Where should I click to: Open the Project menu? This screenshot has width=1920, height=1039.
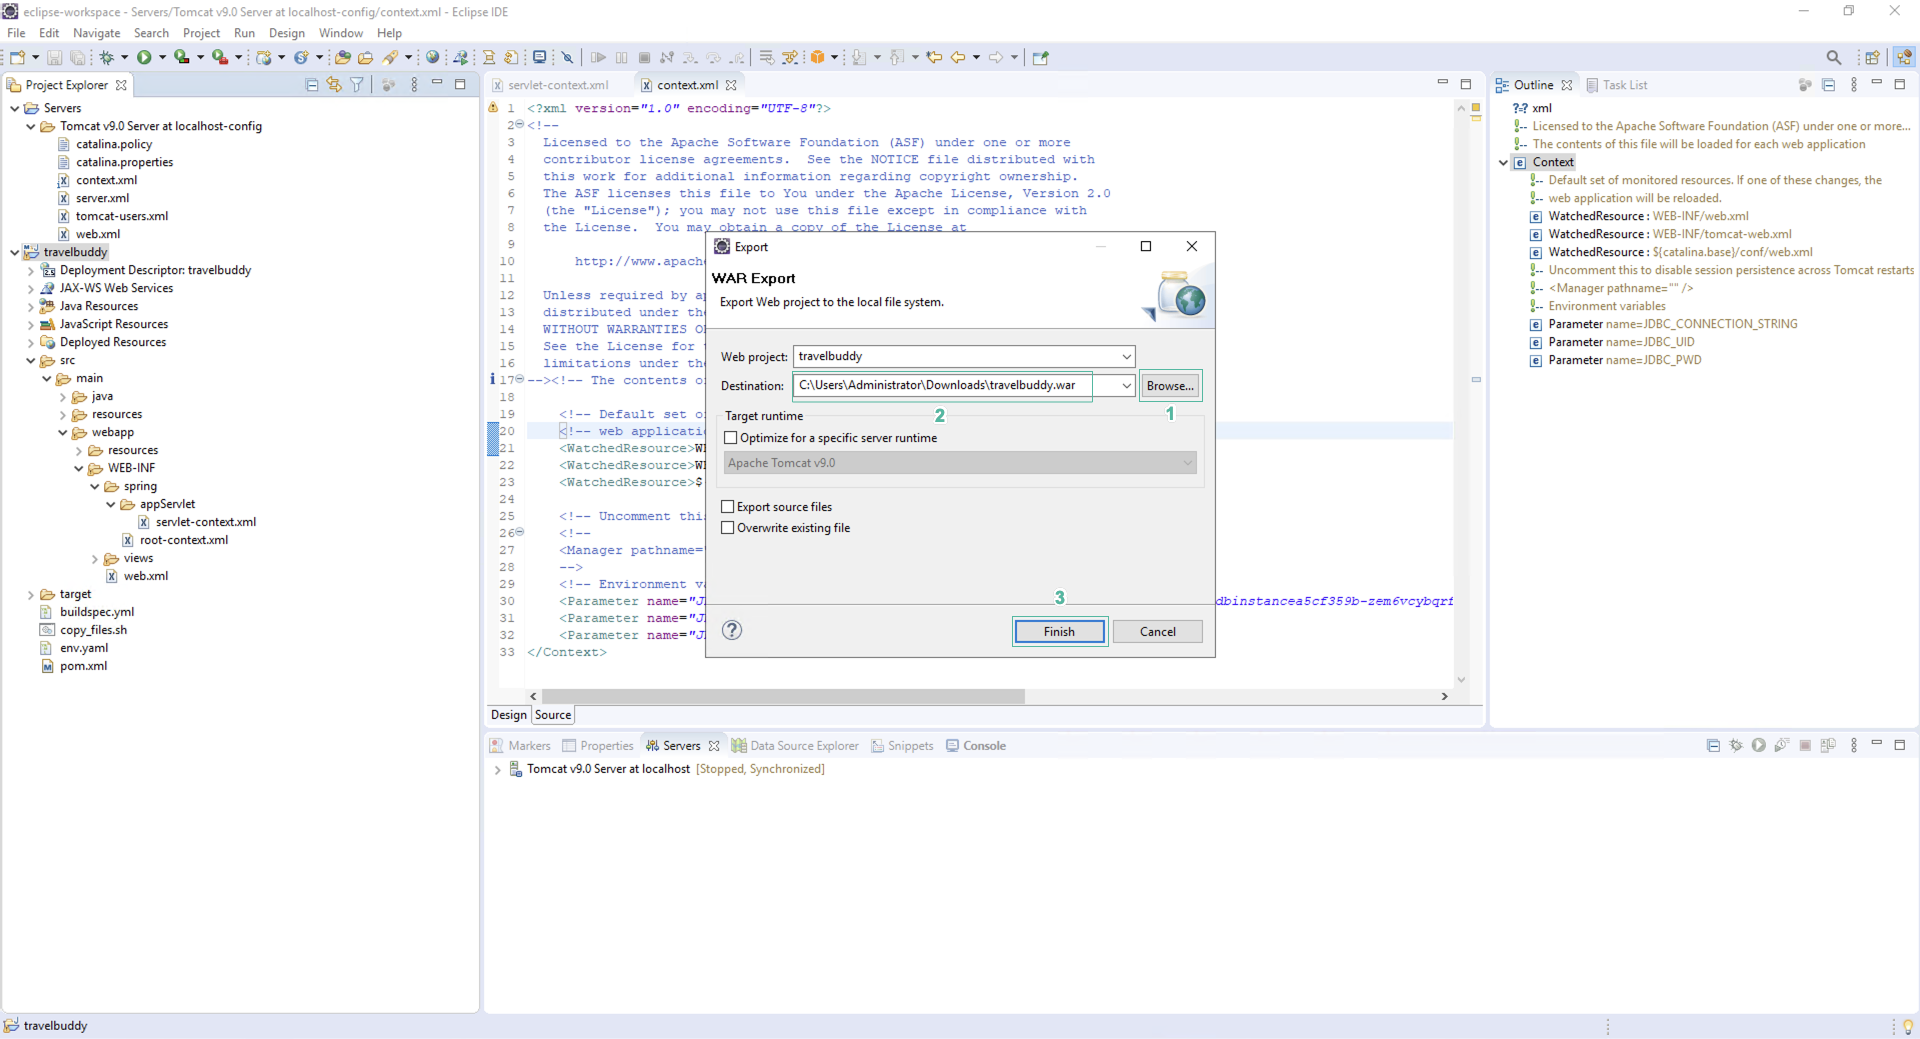pyautogui.click(x=201, y=33)
